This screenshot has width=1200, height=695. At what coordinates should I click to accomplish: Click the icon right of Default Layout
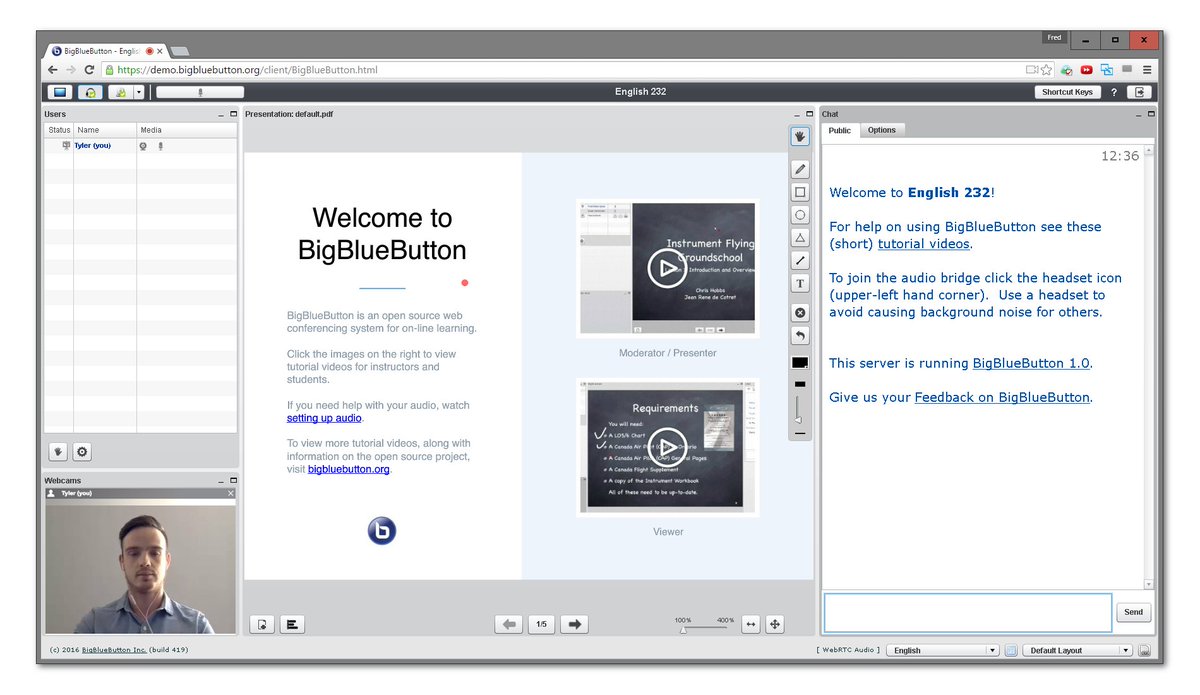1144,651
